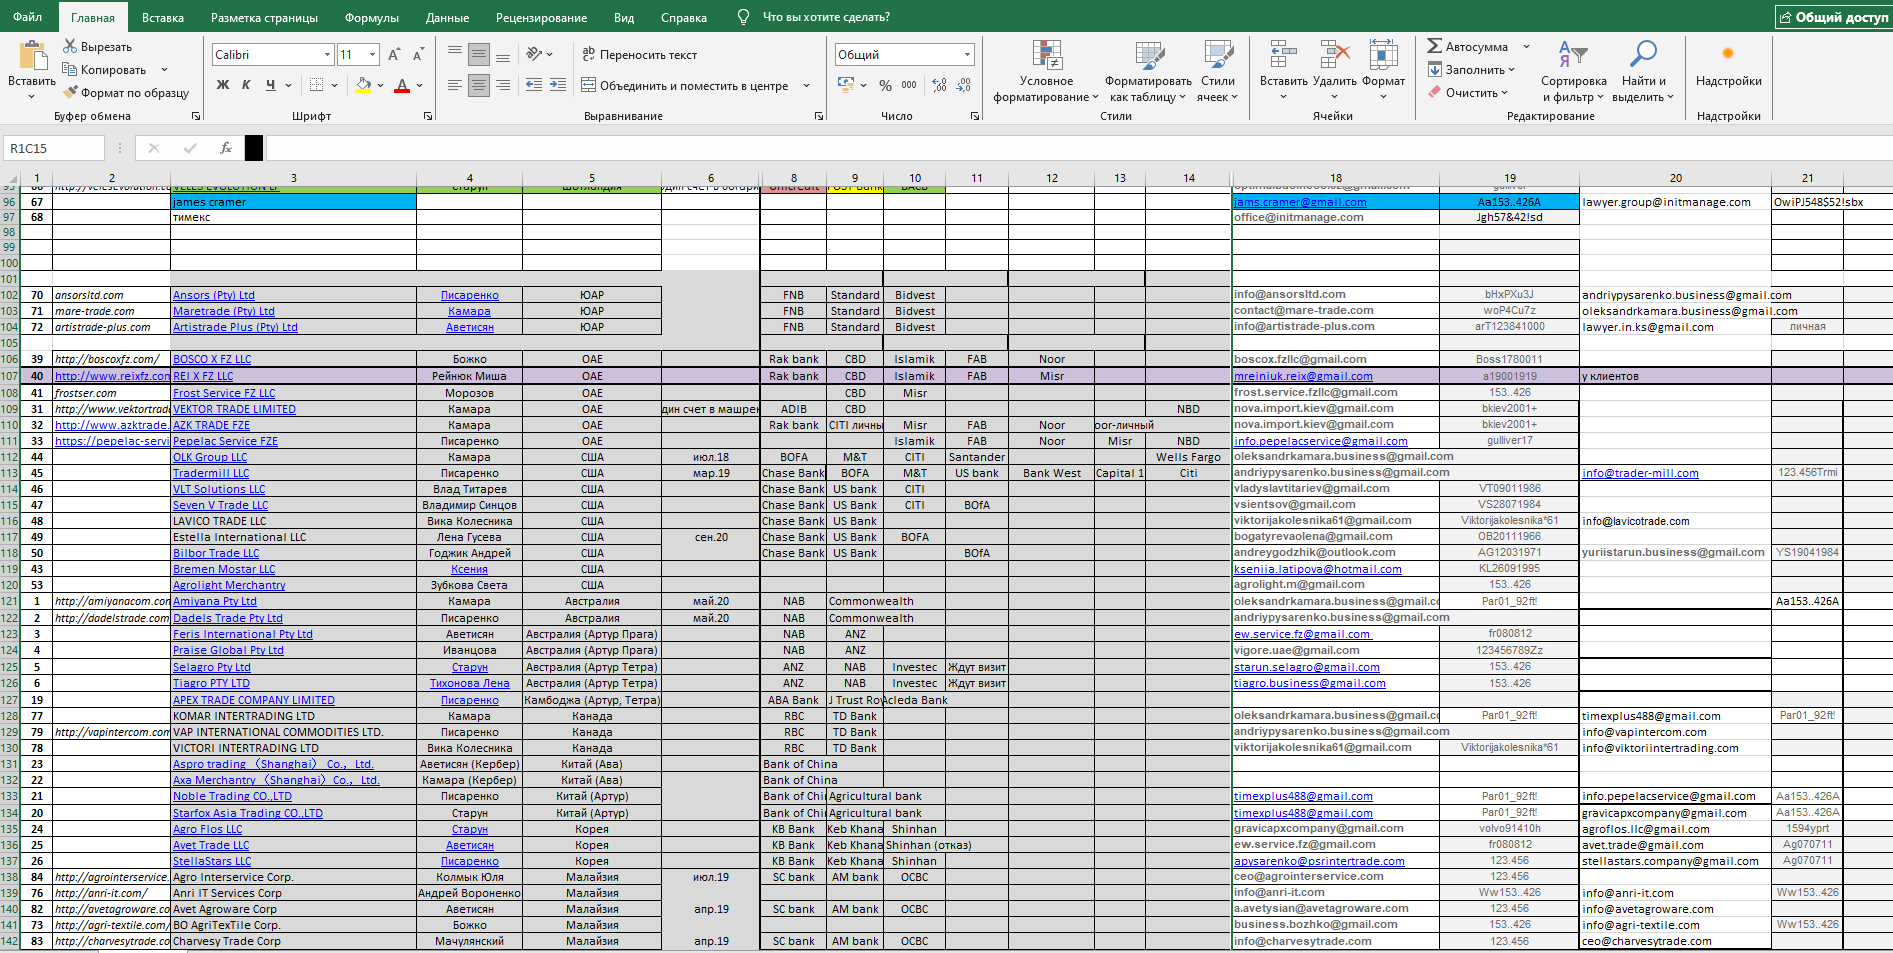The image size is (1893, 953).
Task: Open the font color dropdown arrow
Action: (x=419, y=86)
